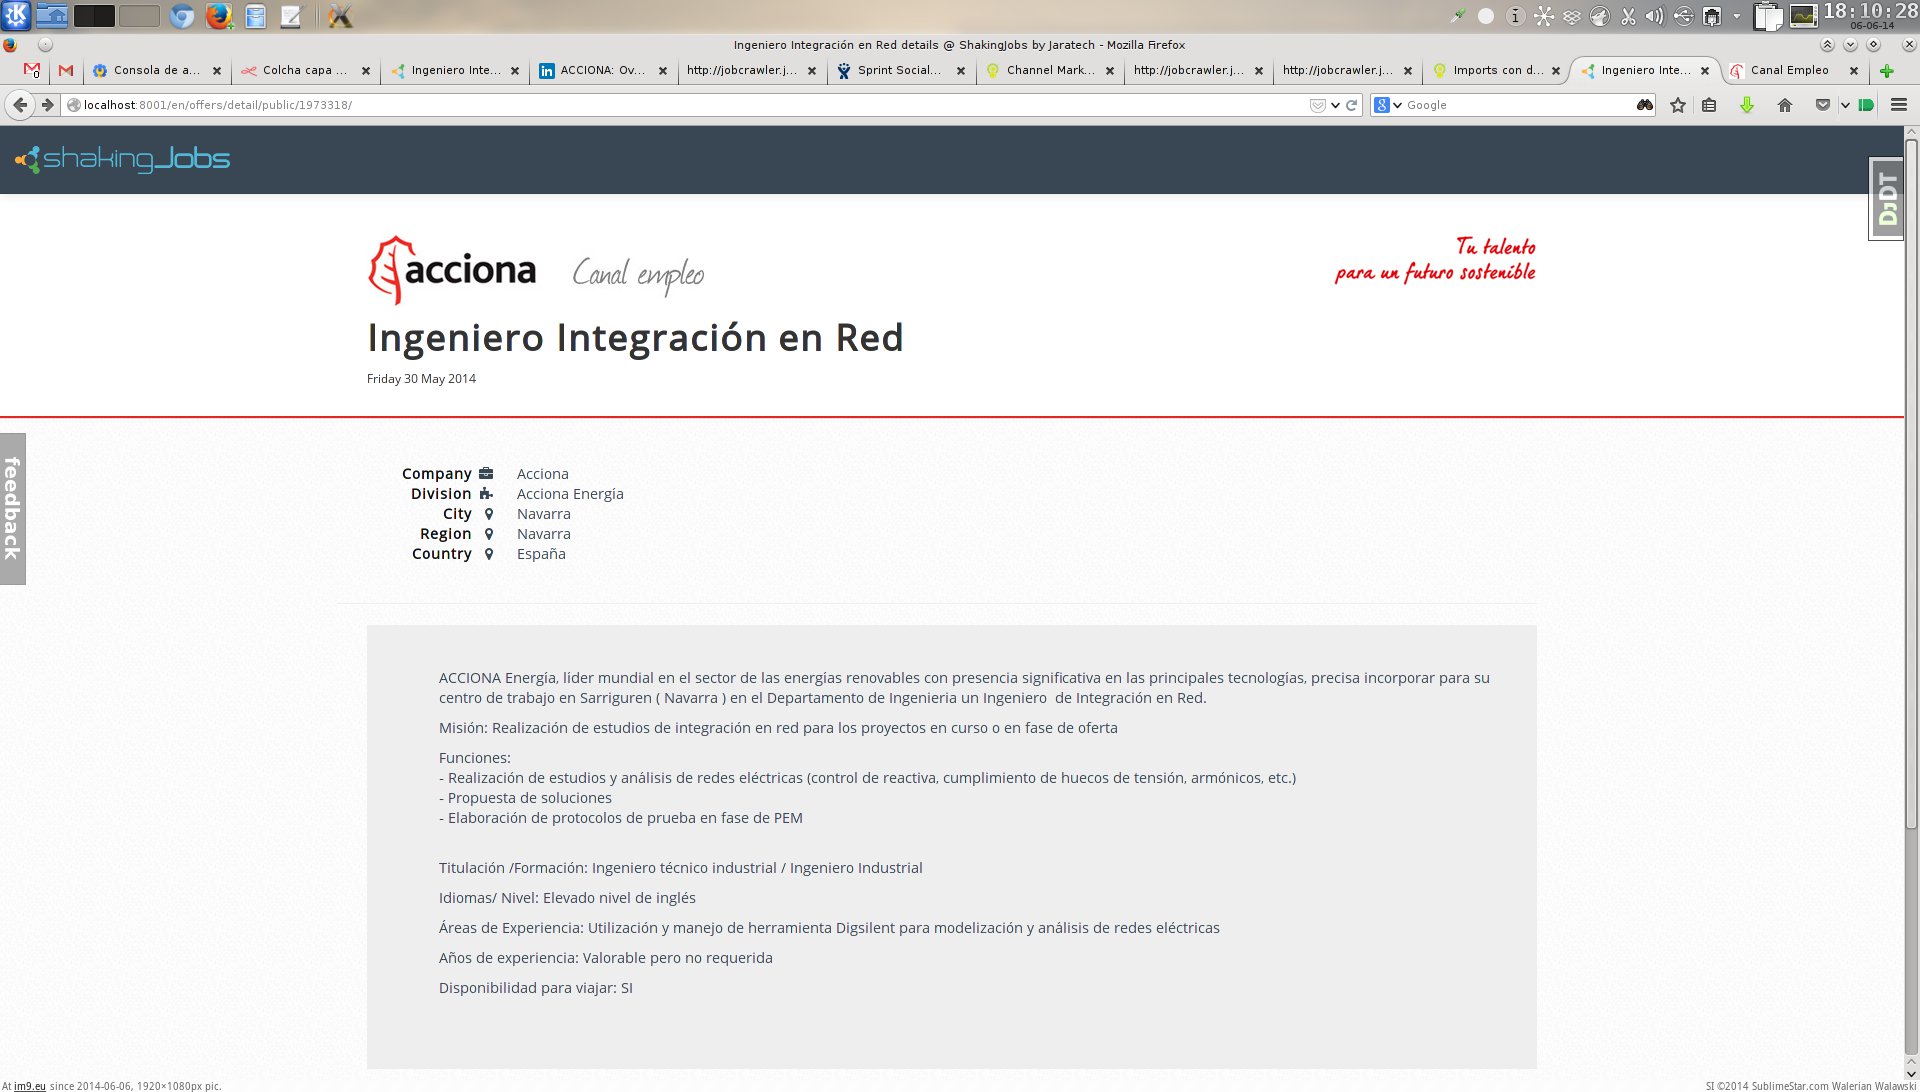Click the volume speaker tray icon

click(1656, 17)
